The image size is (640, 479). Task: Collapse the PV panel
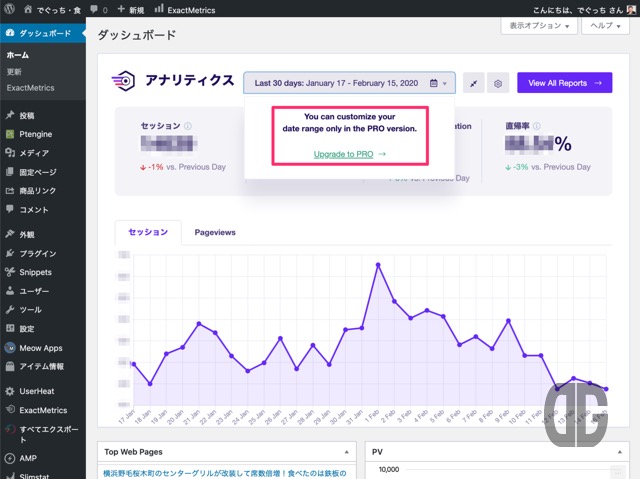click(x=620, y=452)
